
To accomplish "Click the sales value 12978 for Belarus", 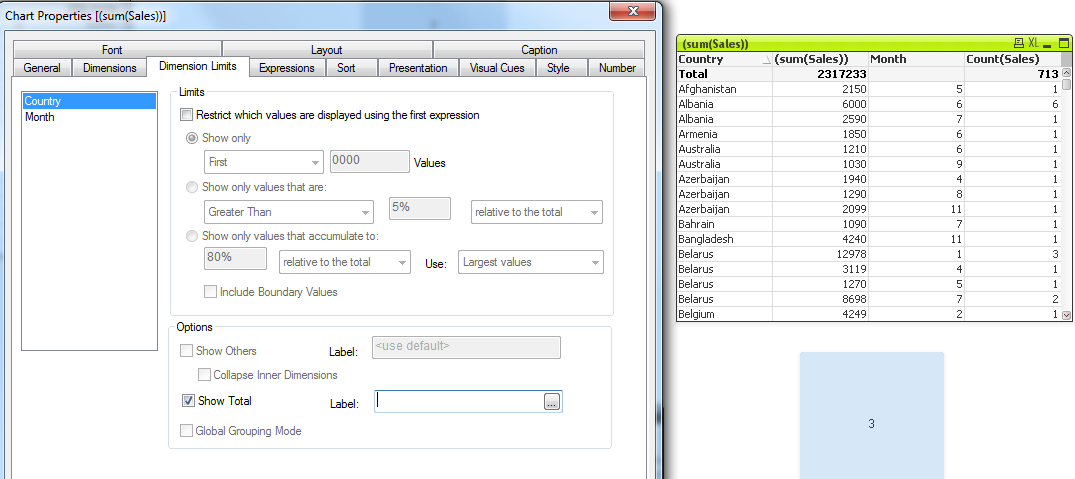I will [851, 254].
